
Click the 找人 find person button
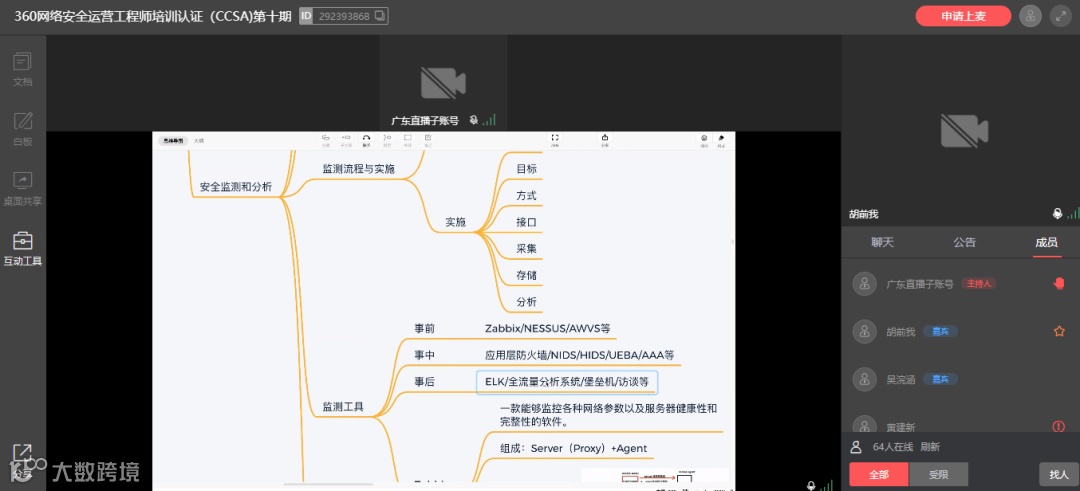point(1059,474)
